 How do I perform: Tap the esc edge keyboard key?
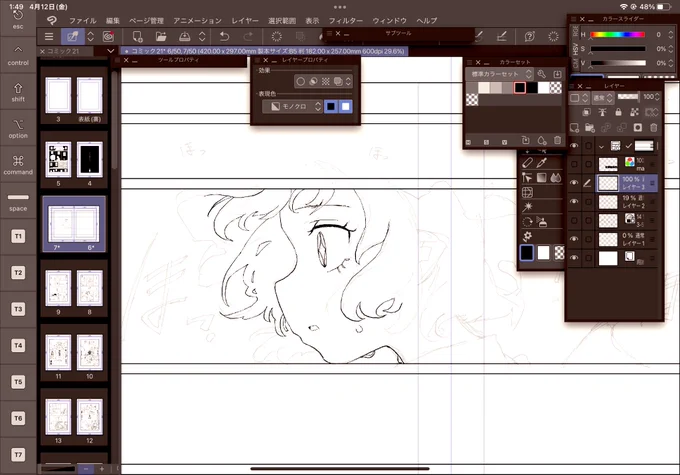(x=18, y=20)
